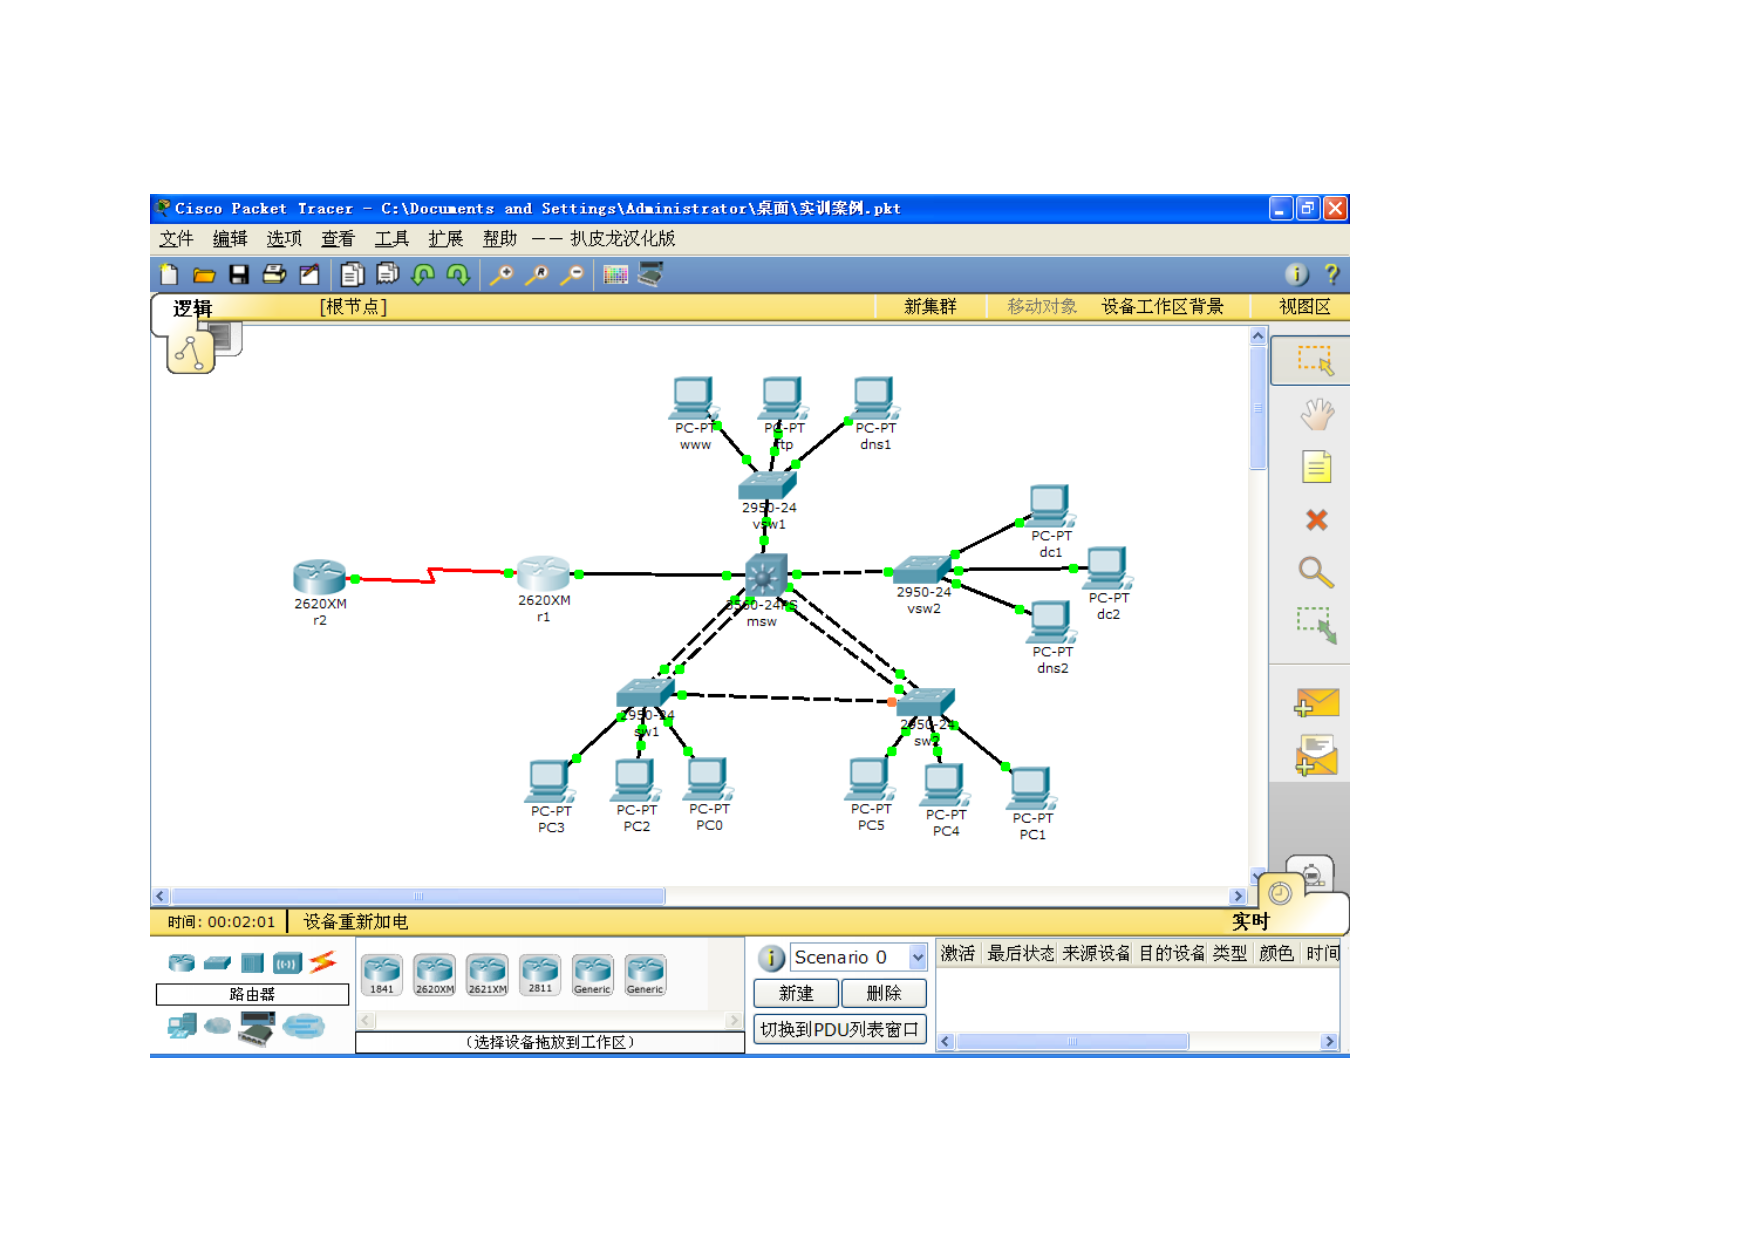
Task: Choose the Resize Shape tool
Action: [x=1316, y=626]
